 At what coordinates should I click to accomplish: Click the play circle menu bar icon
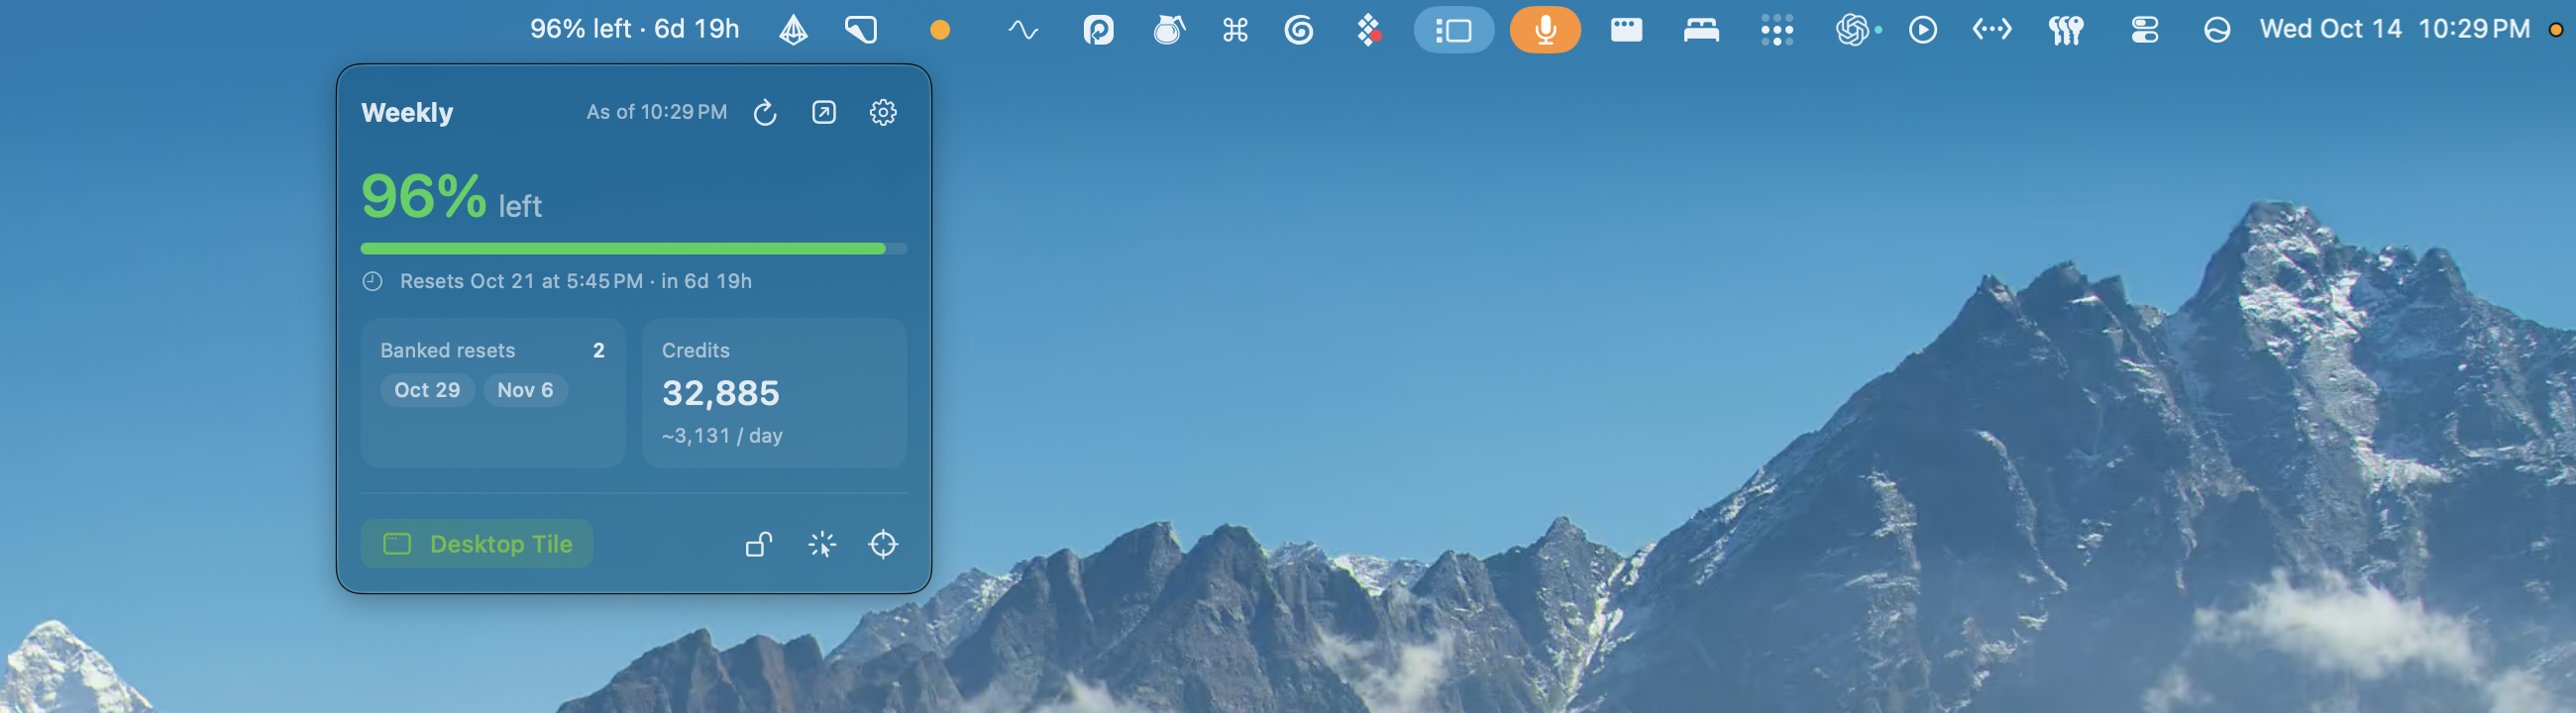tap(1922, 30)
